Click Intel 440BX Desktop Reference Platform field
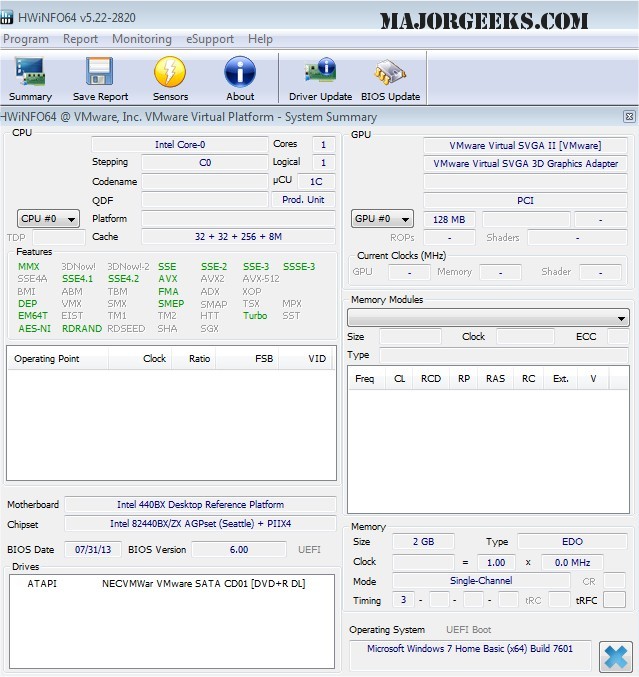The height and width of the screenshot is (677, 639). pyautogui.click(x=200, y=504)
